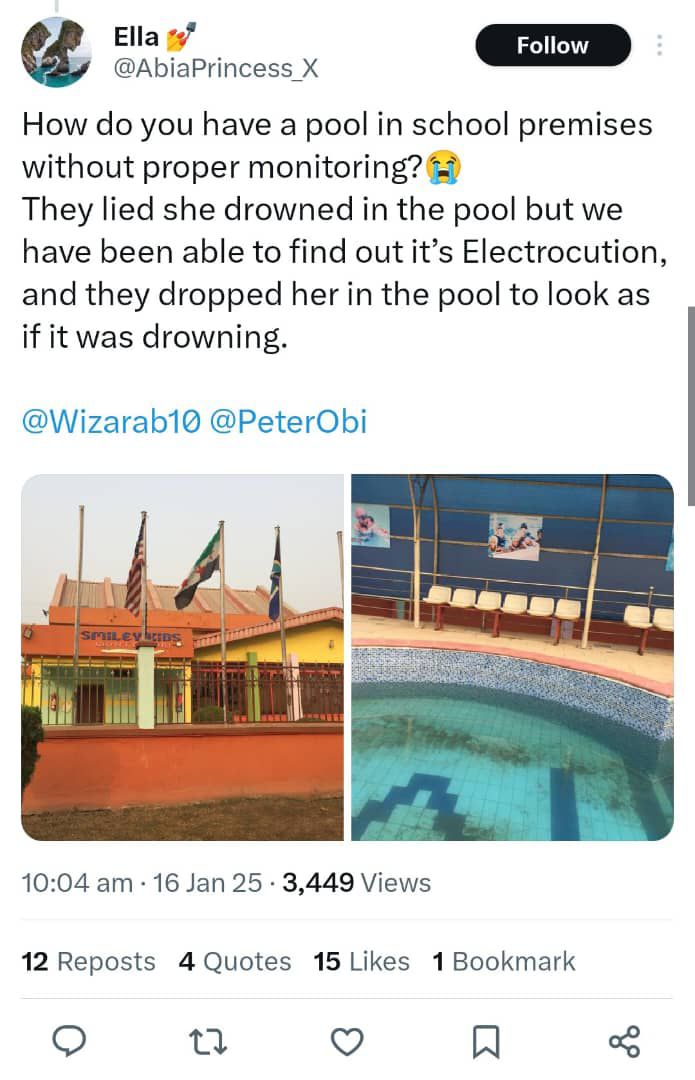Click the @AbiaPrincess_X handle
The image size is (695, 1080).
tap(217, 68)
